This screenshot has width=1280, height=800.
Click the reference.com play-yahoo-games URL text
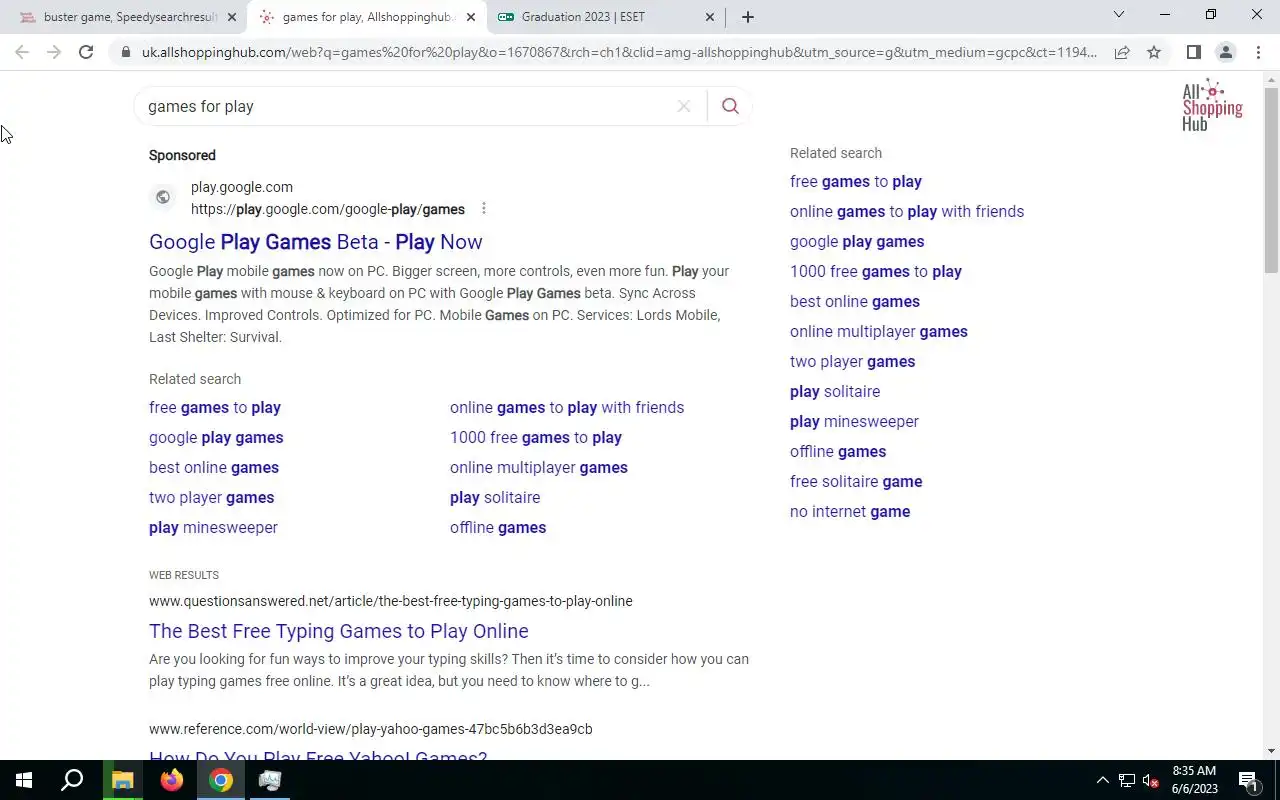tap(371, 729)
